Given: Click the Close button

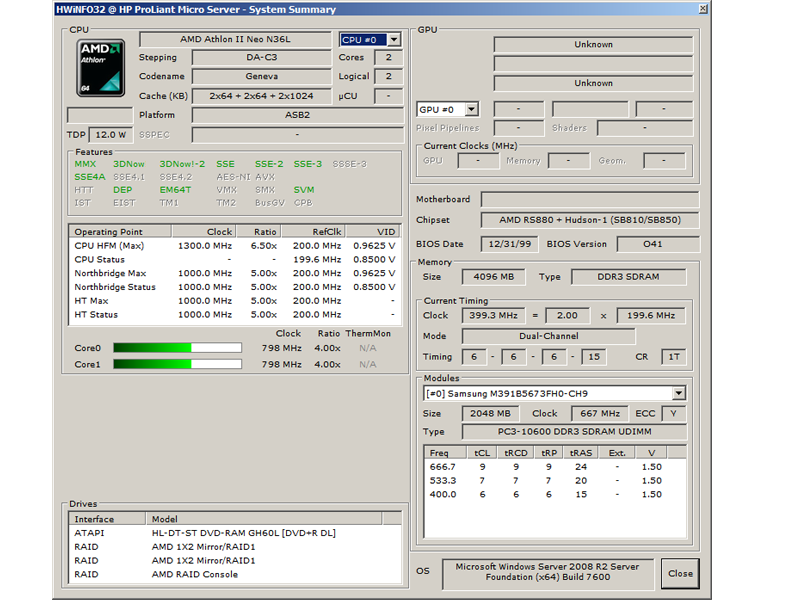Looking at the screenshot, I should [680, 573].
